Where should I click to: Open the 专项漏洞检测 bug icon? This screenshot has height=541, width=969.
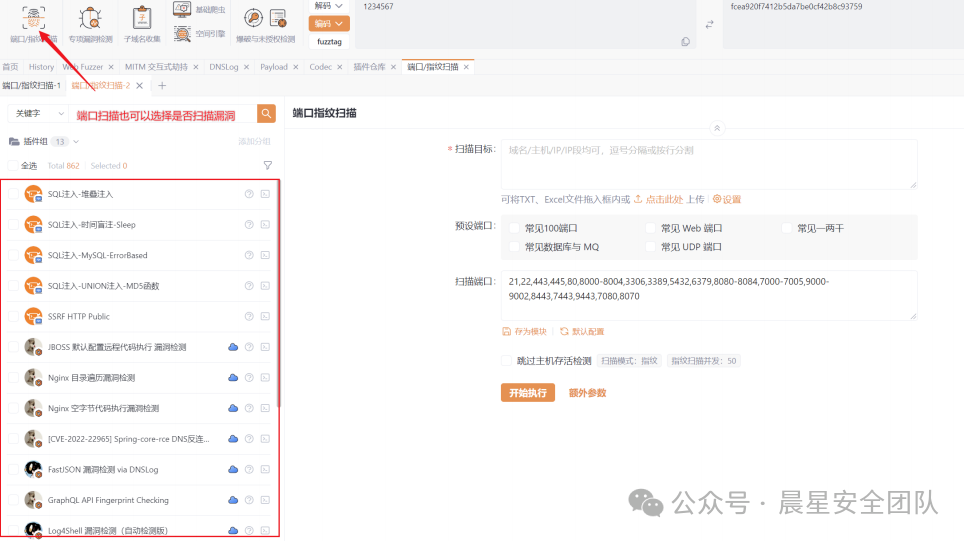pos(90,17)
